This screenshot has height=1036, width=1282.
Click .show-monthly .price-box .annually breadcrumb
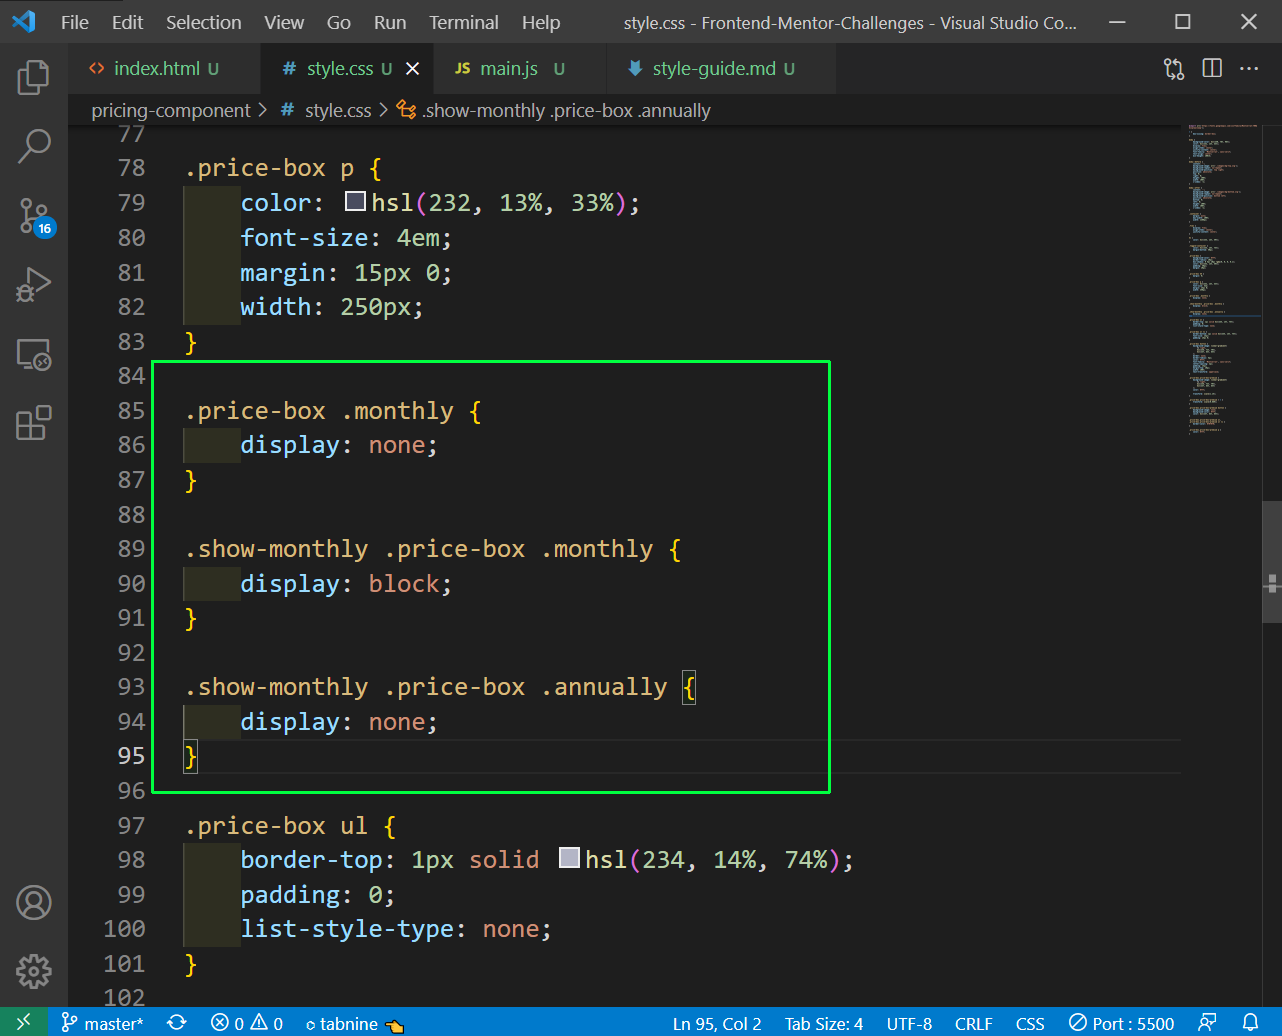tap(554, 111)
